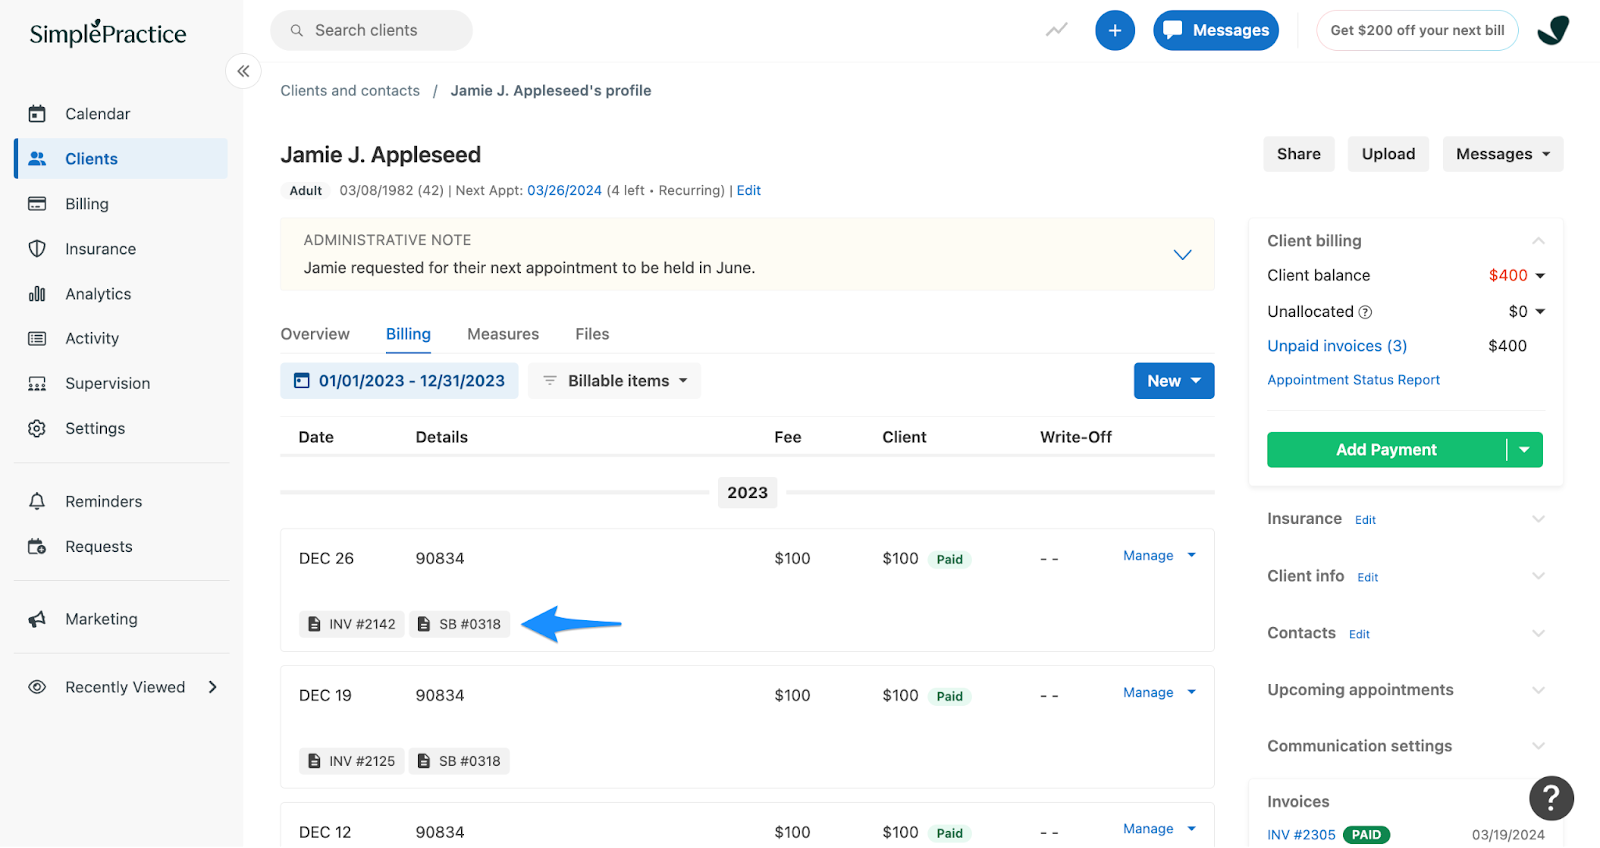Open next appointment 03/26/2024 link
Screen dimensions: 1600x848
(x=564, y=191)
